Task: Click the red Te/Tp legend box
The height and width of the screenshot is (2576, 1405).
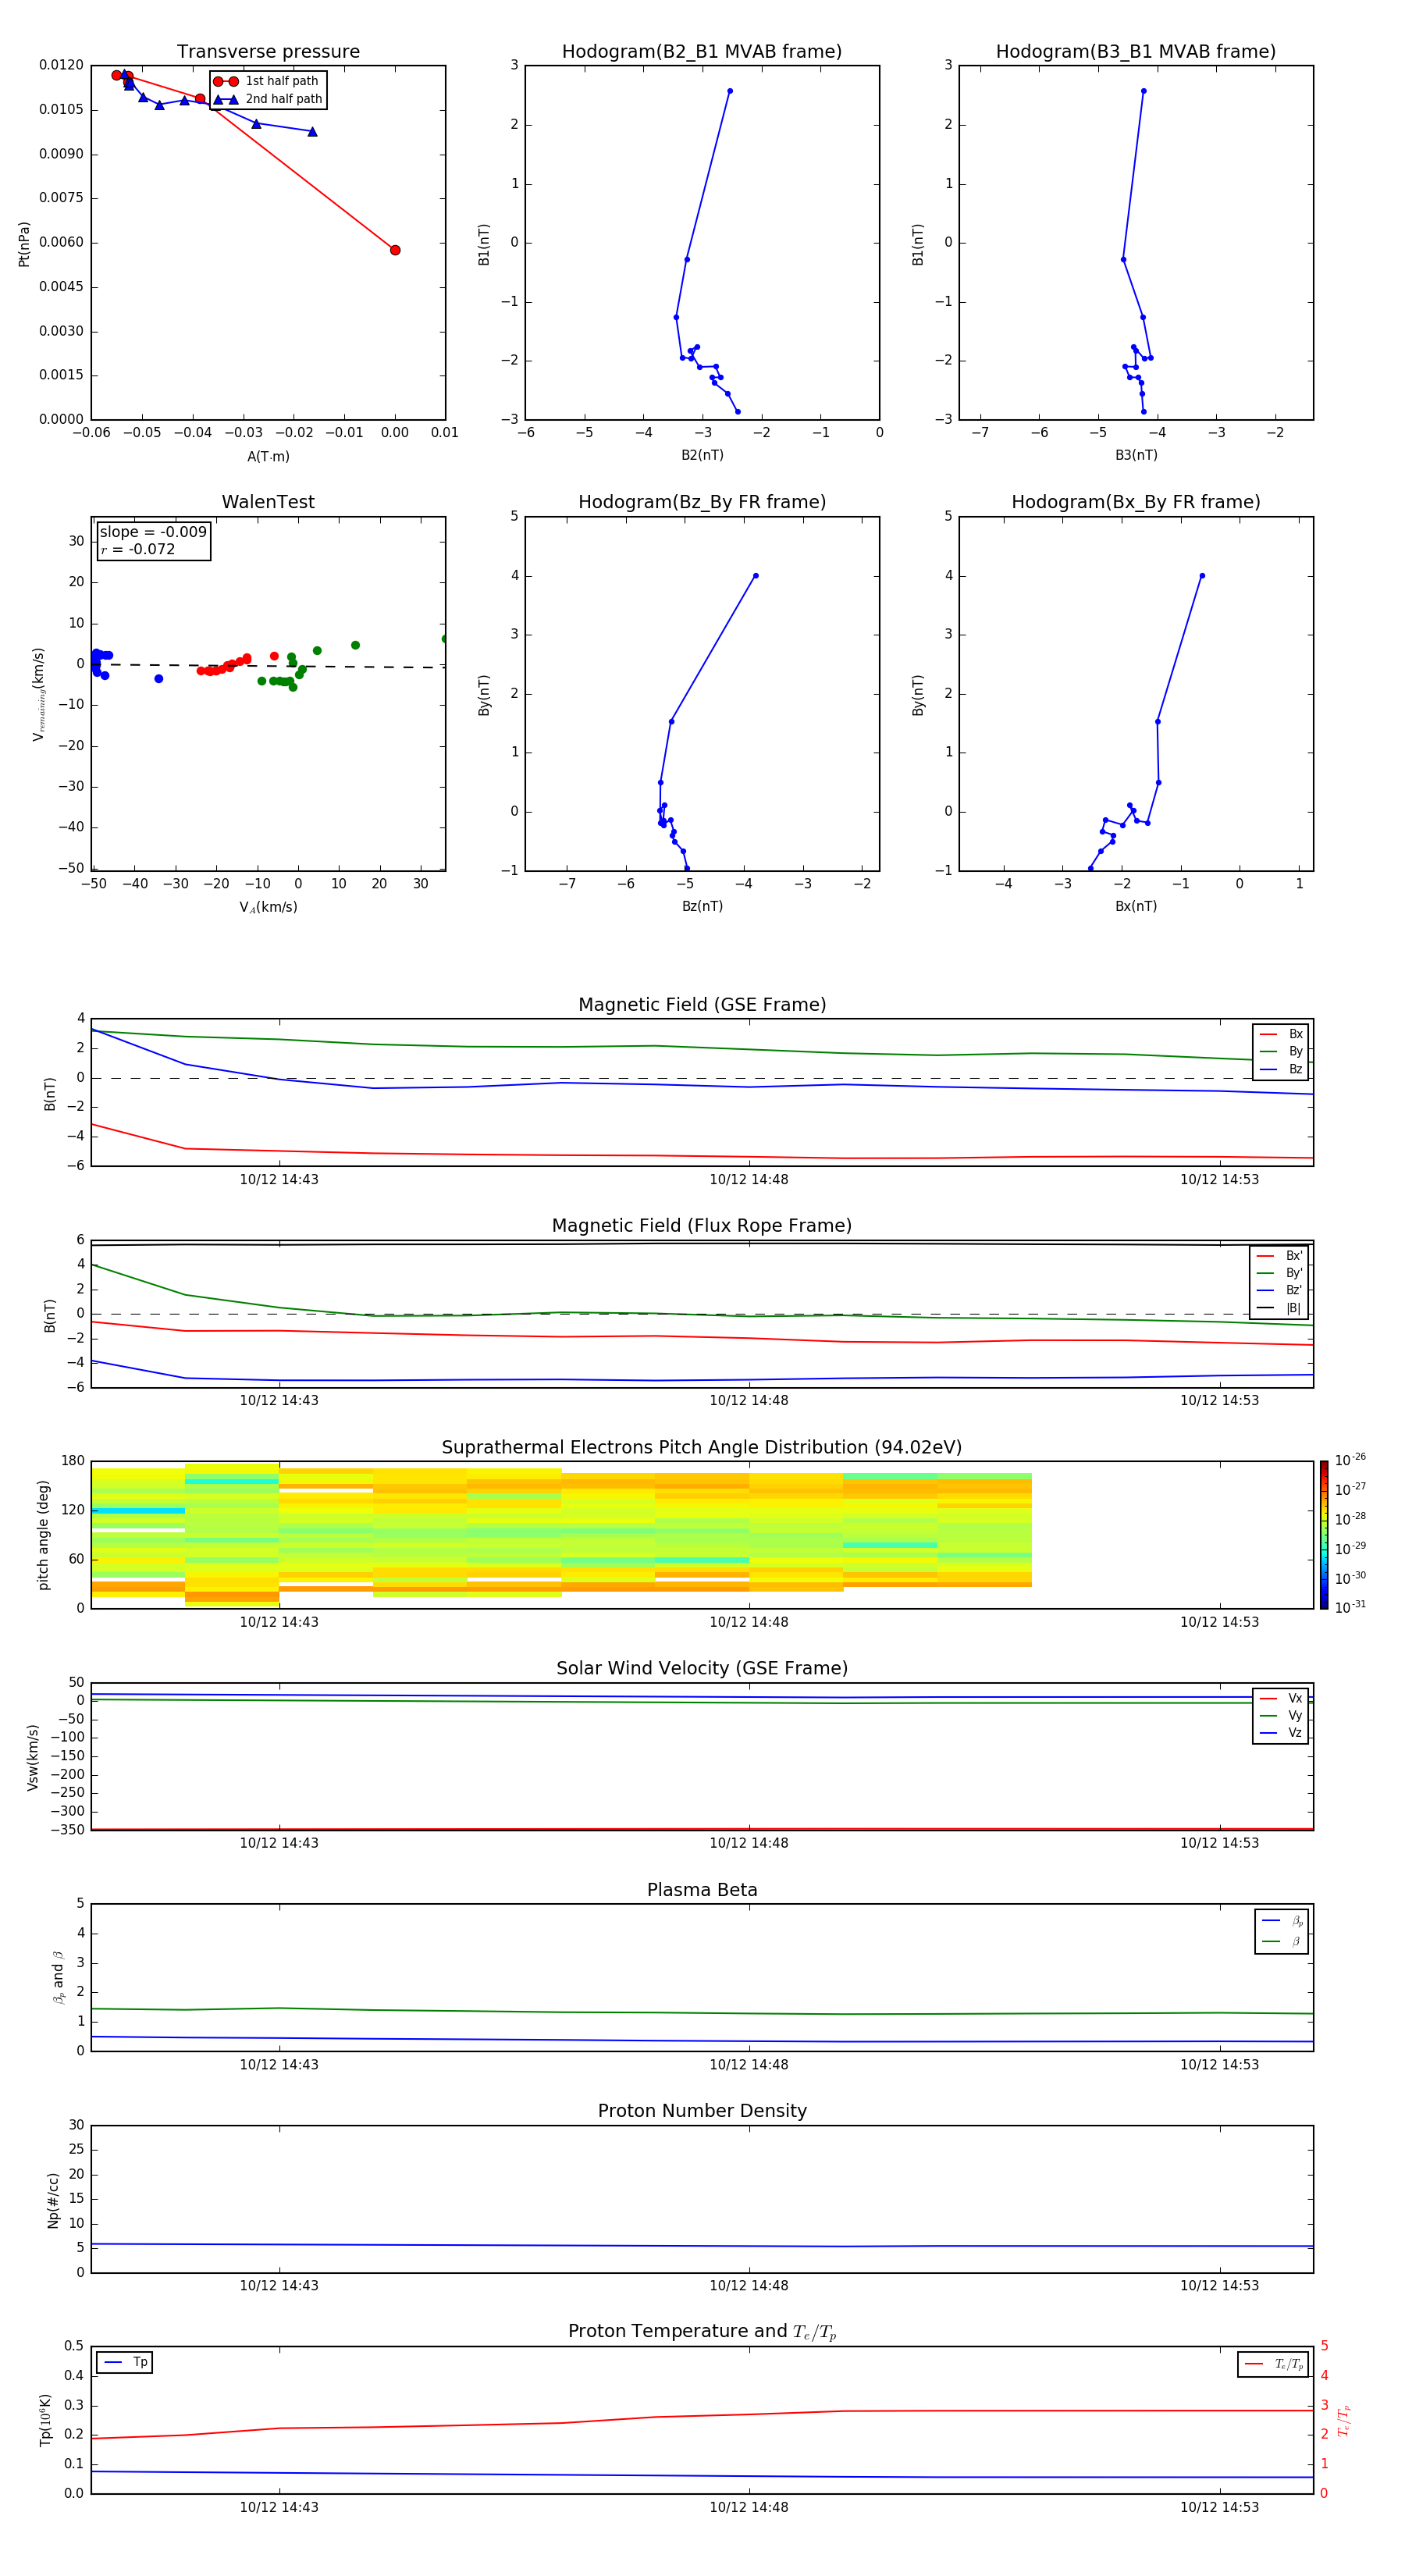Action: (x=1273, y=2365)
